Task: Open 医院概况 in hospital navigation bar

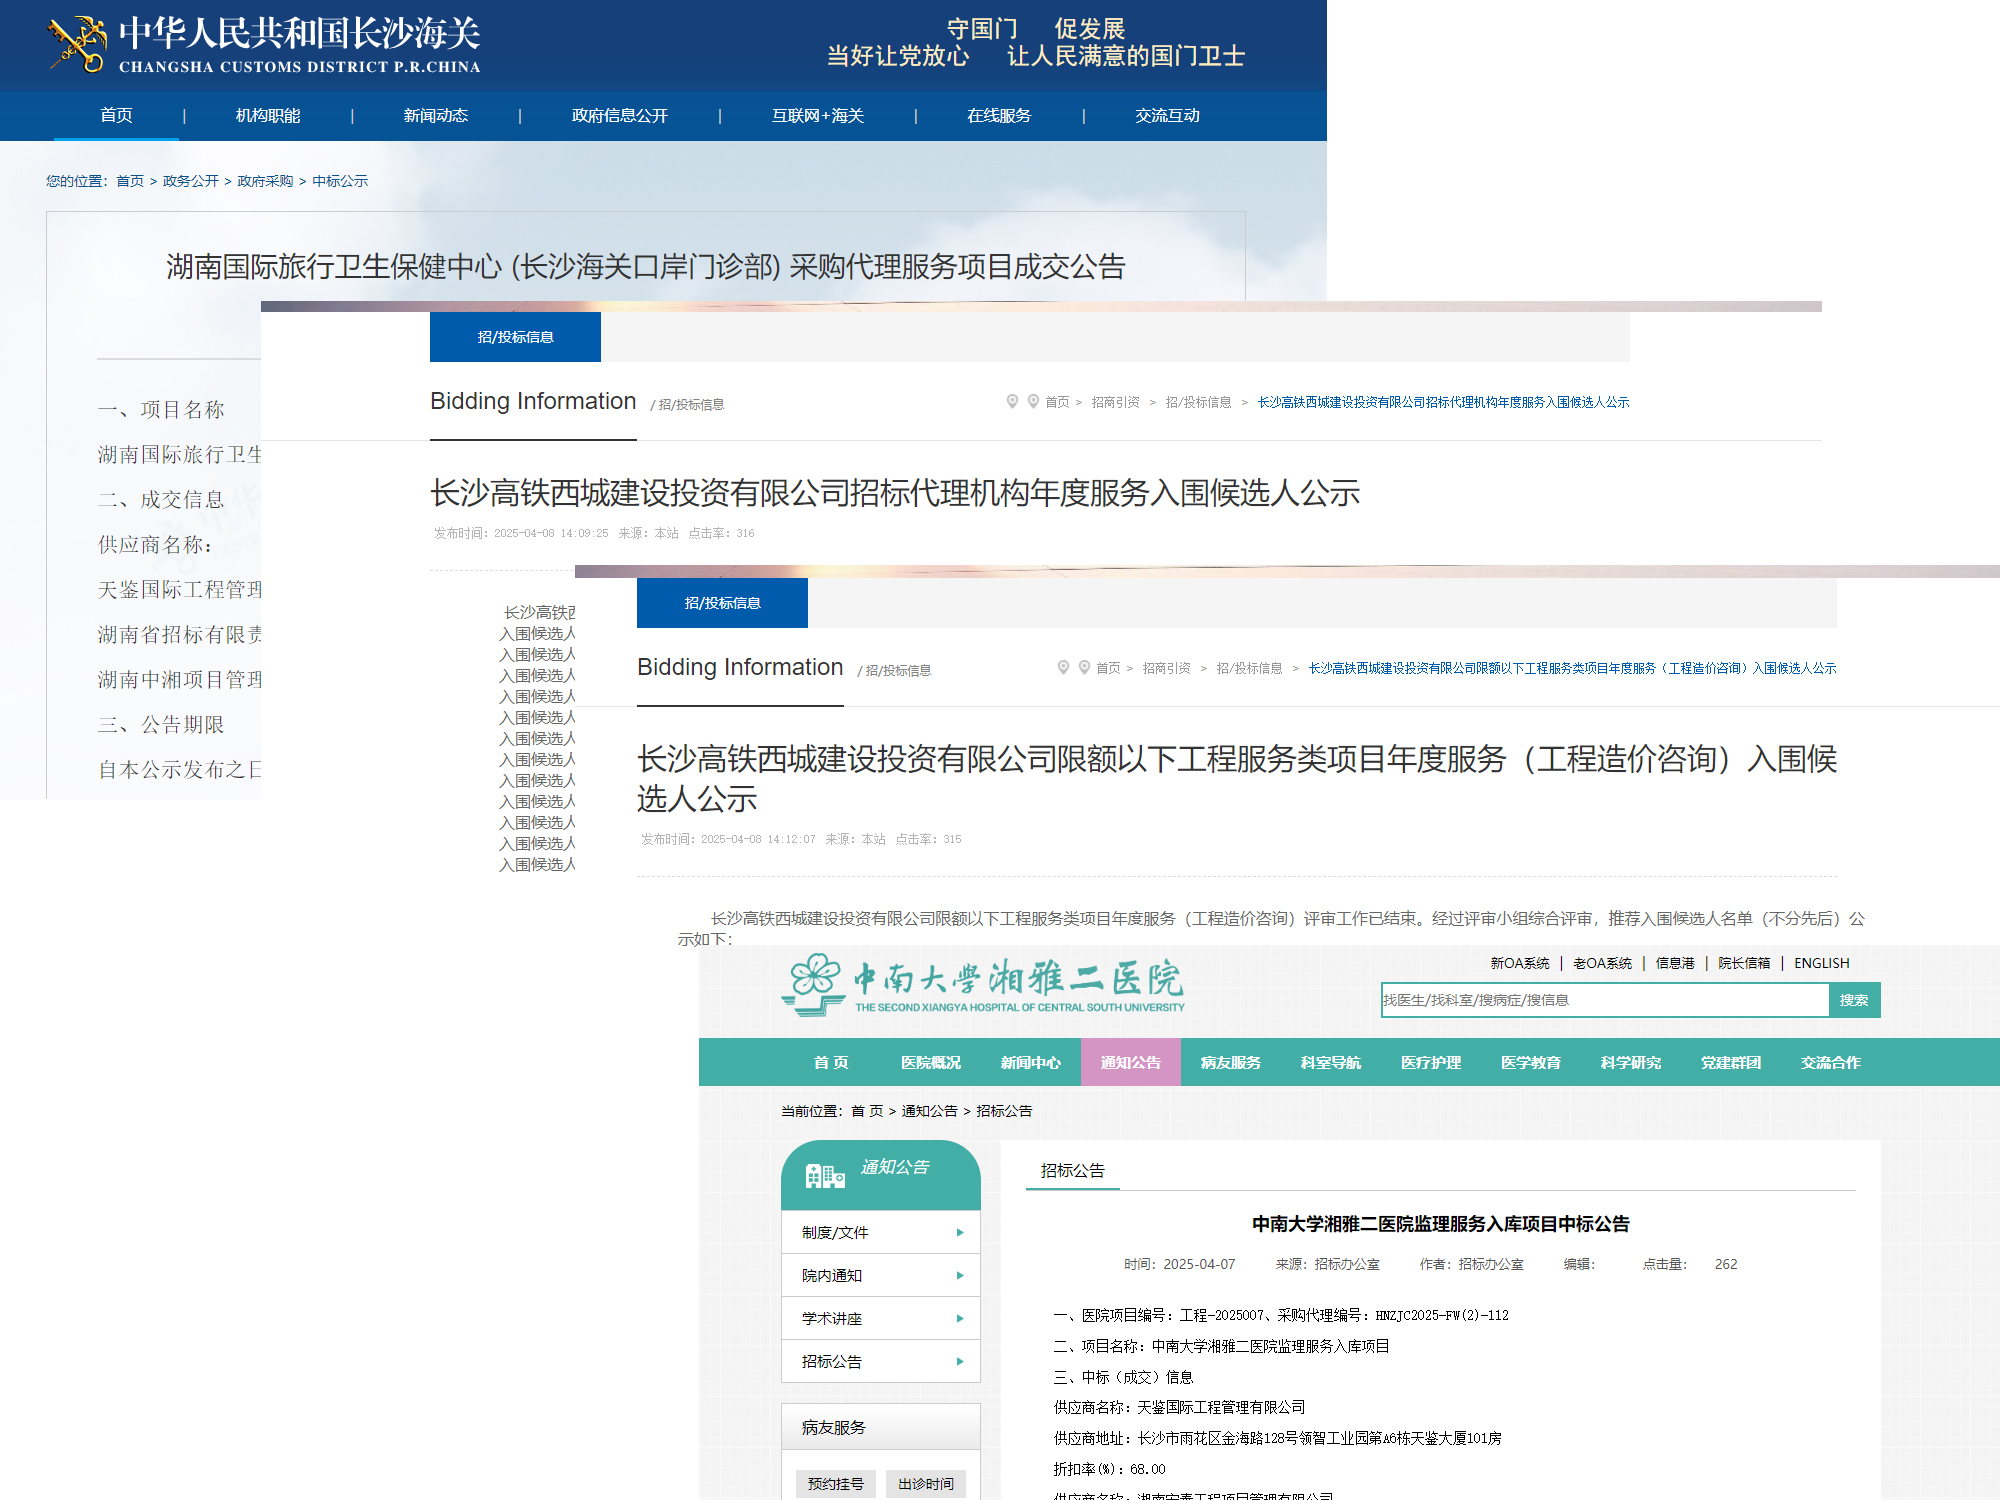Action: point(931,1062)
